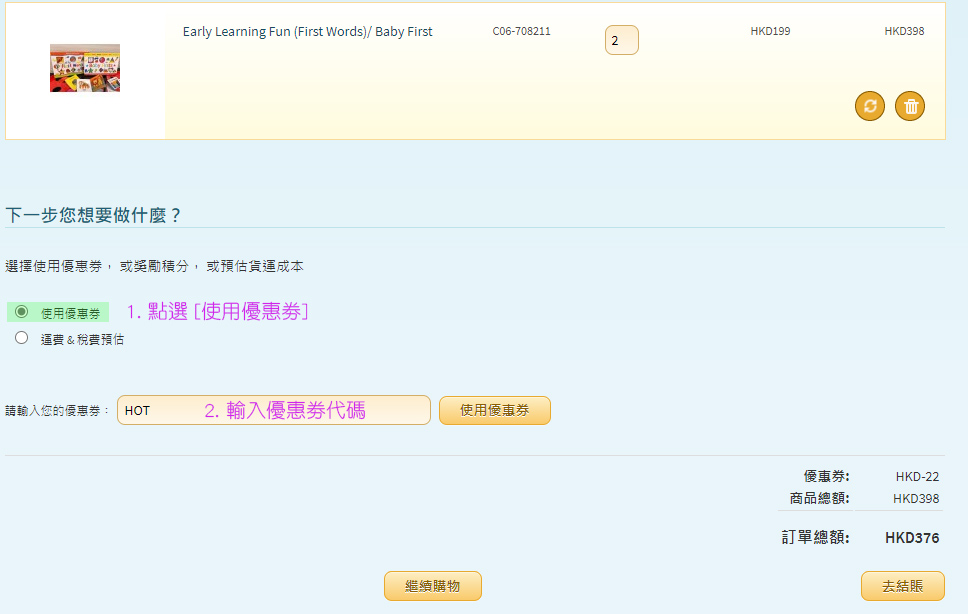Select the 使用優惠券 radio option

click(x=22, y=312)
